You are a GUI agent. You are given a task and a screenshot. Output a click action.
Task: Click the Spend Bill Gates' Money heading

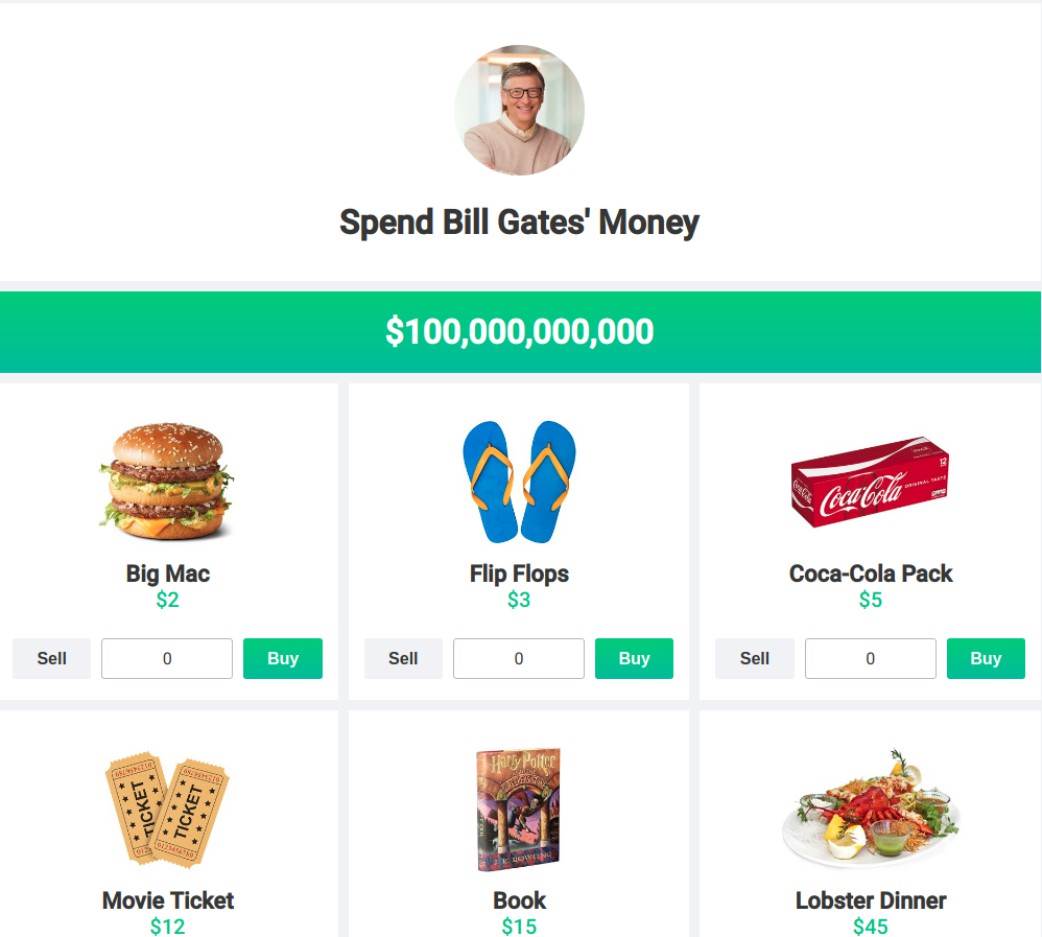click(520, 222)
